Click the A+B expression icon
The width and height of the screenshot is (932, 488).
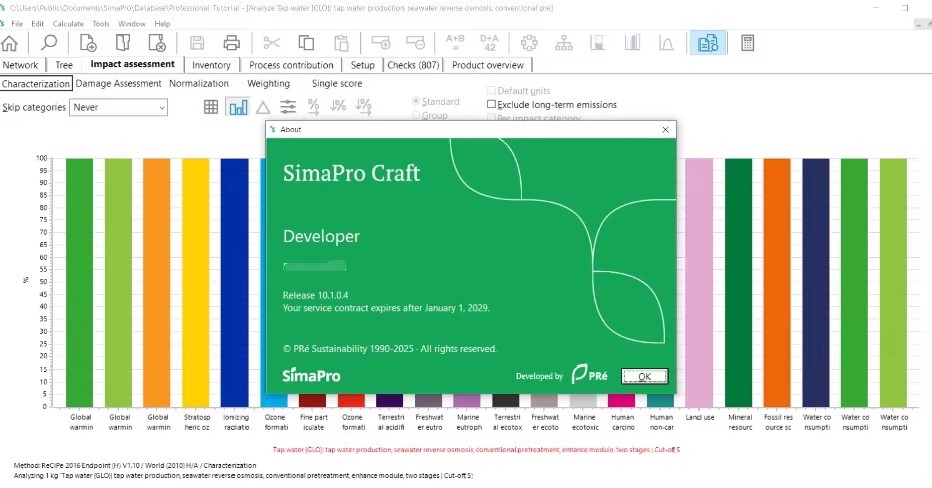click(455, 43)
